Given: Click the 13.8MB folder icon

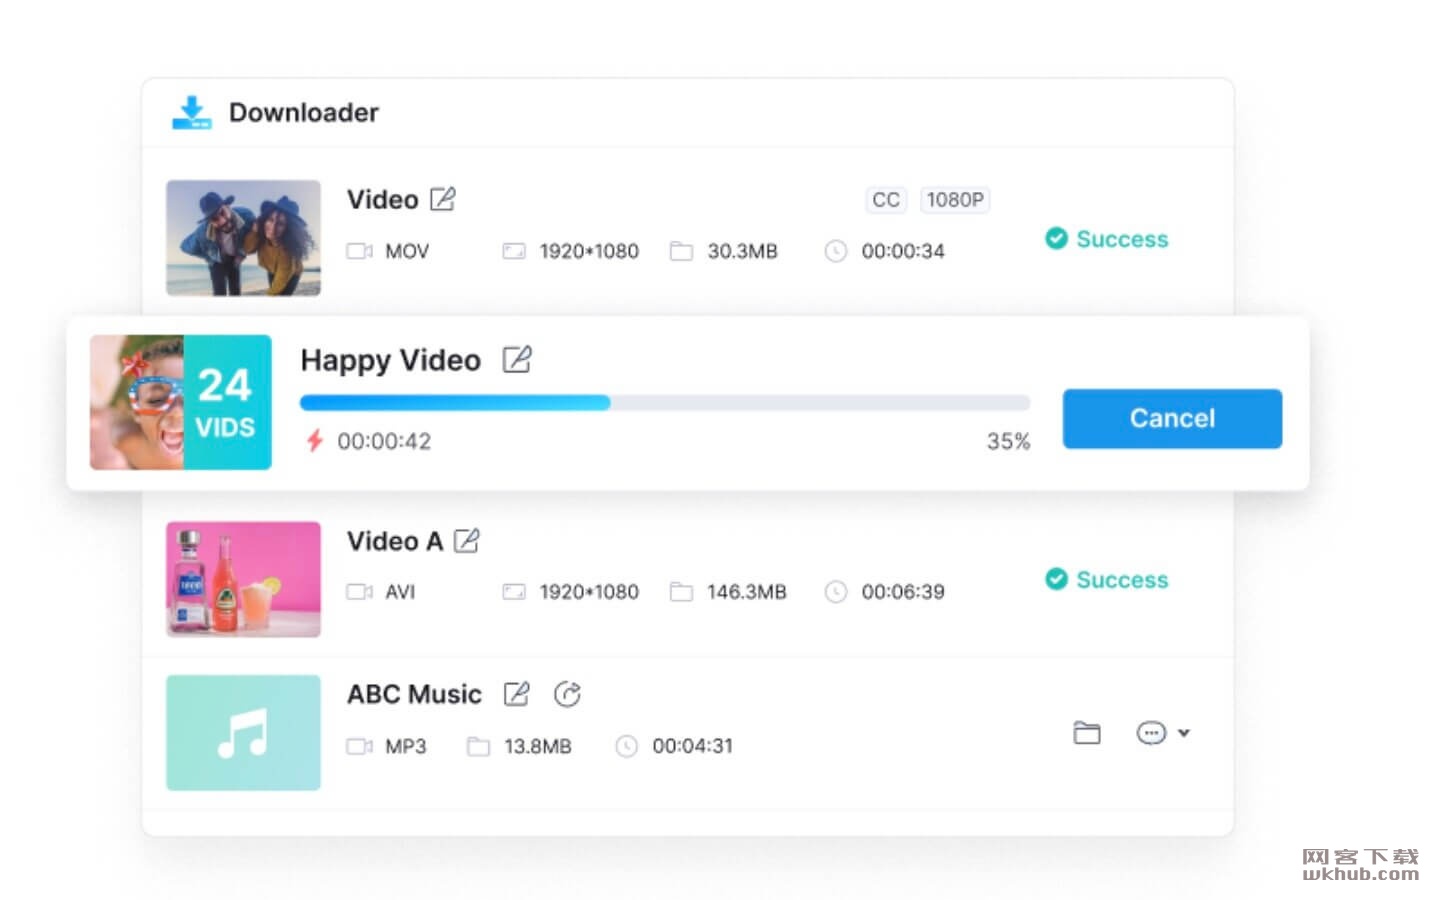Looking at the screenshot, I should [x=478, y=746].
